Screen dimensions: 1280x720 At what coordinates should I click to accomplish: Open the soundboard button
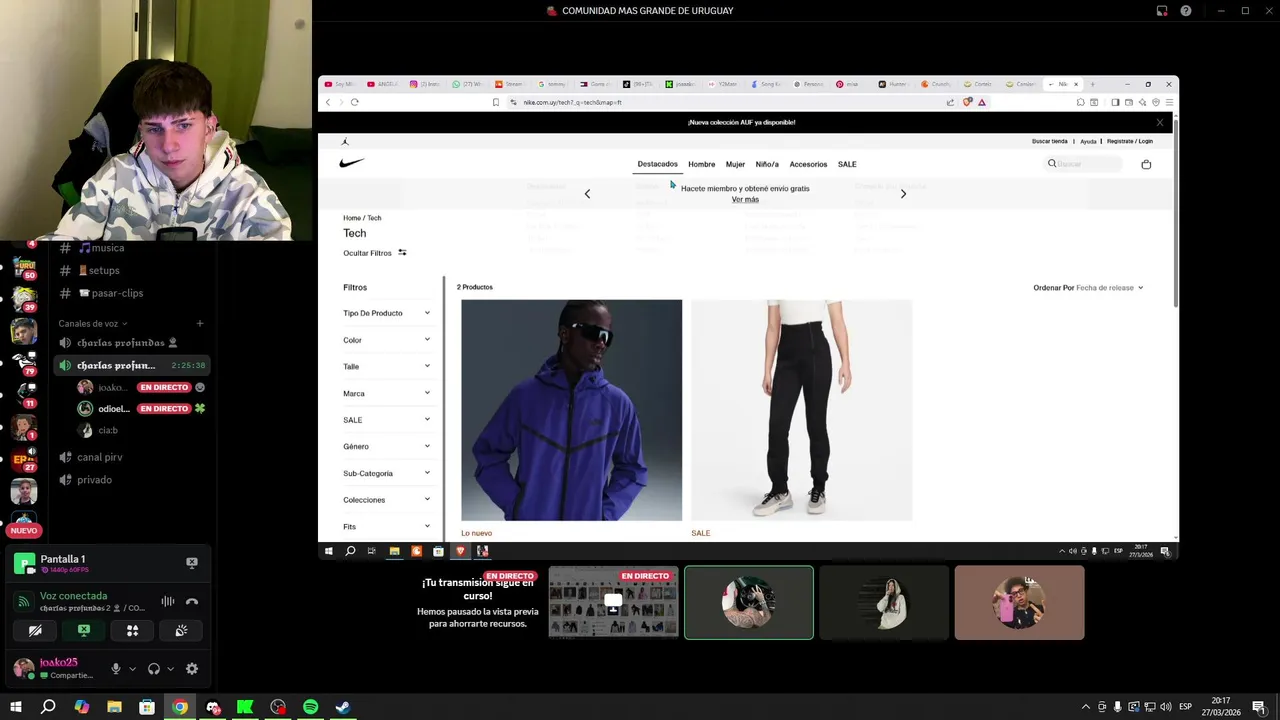181,630
